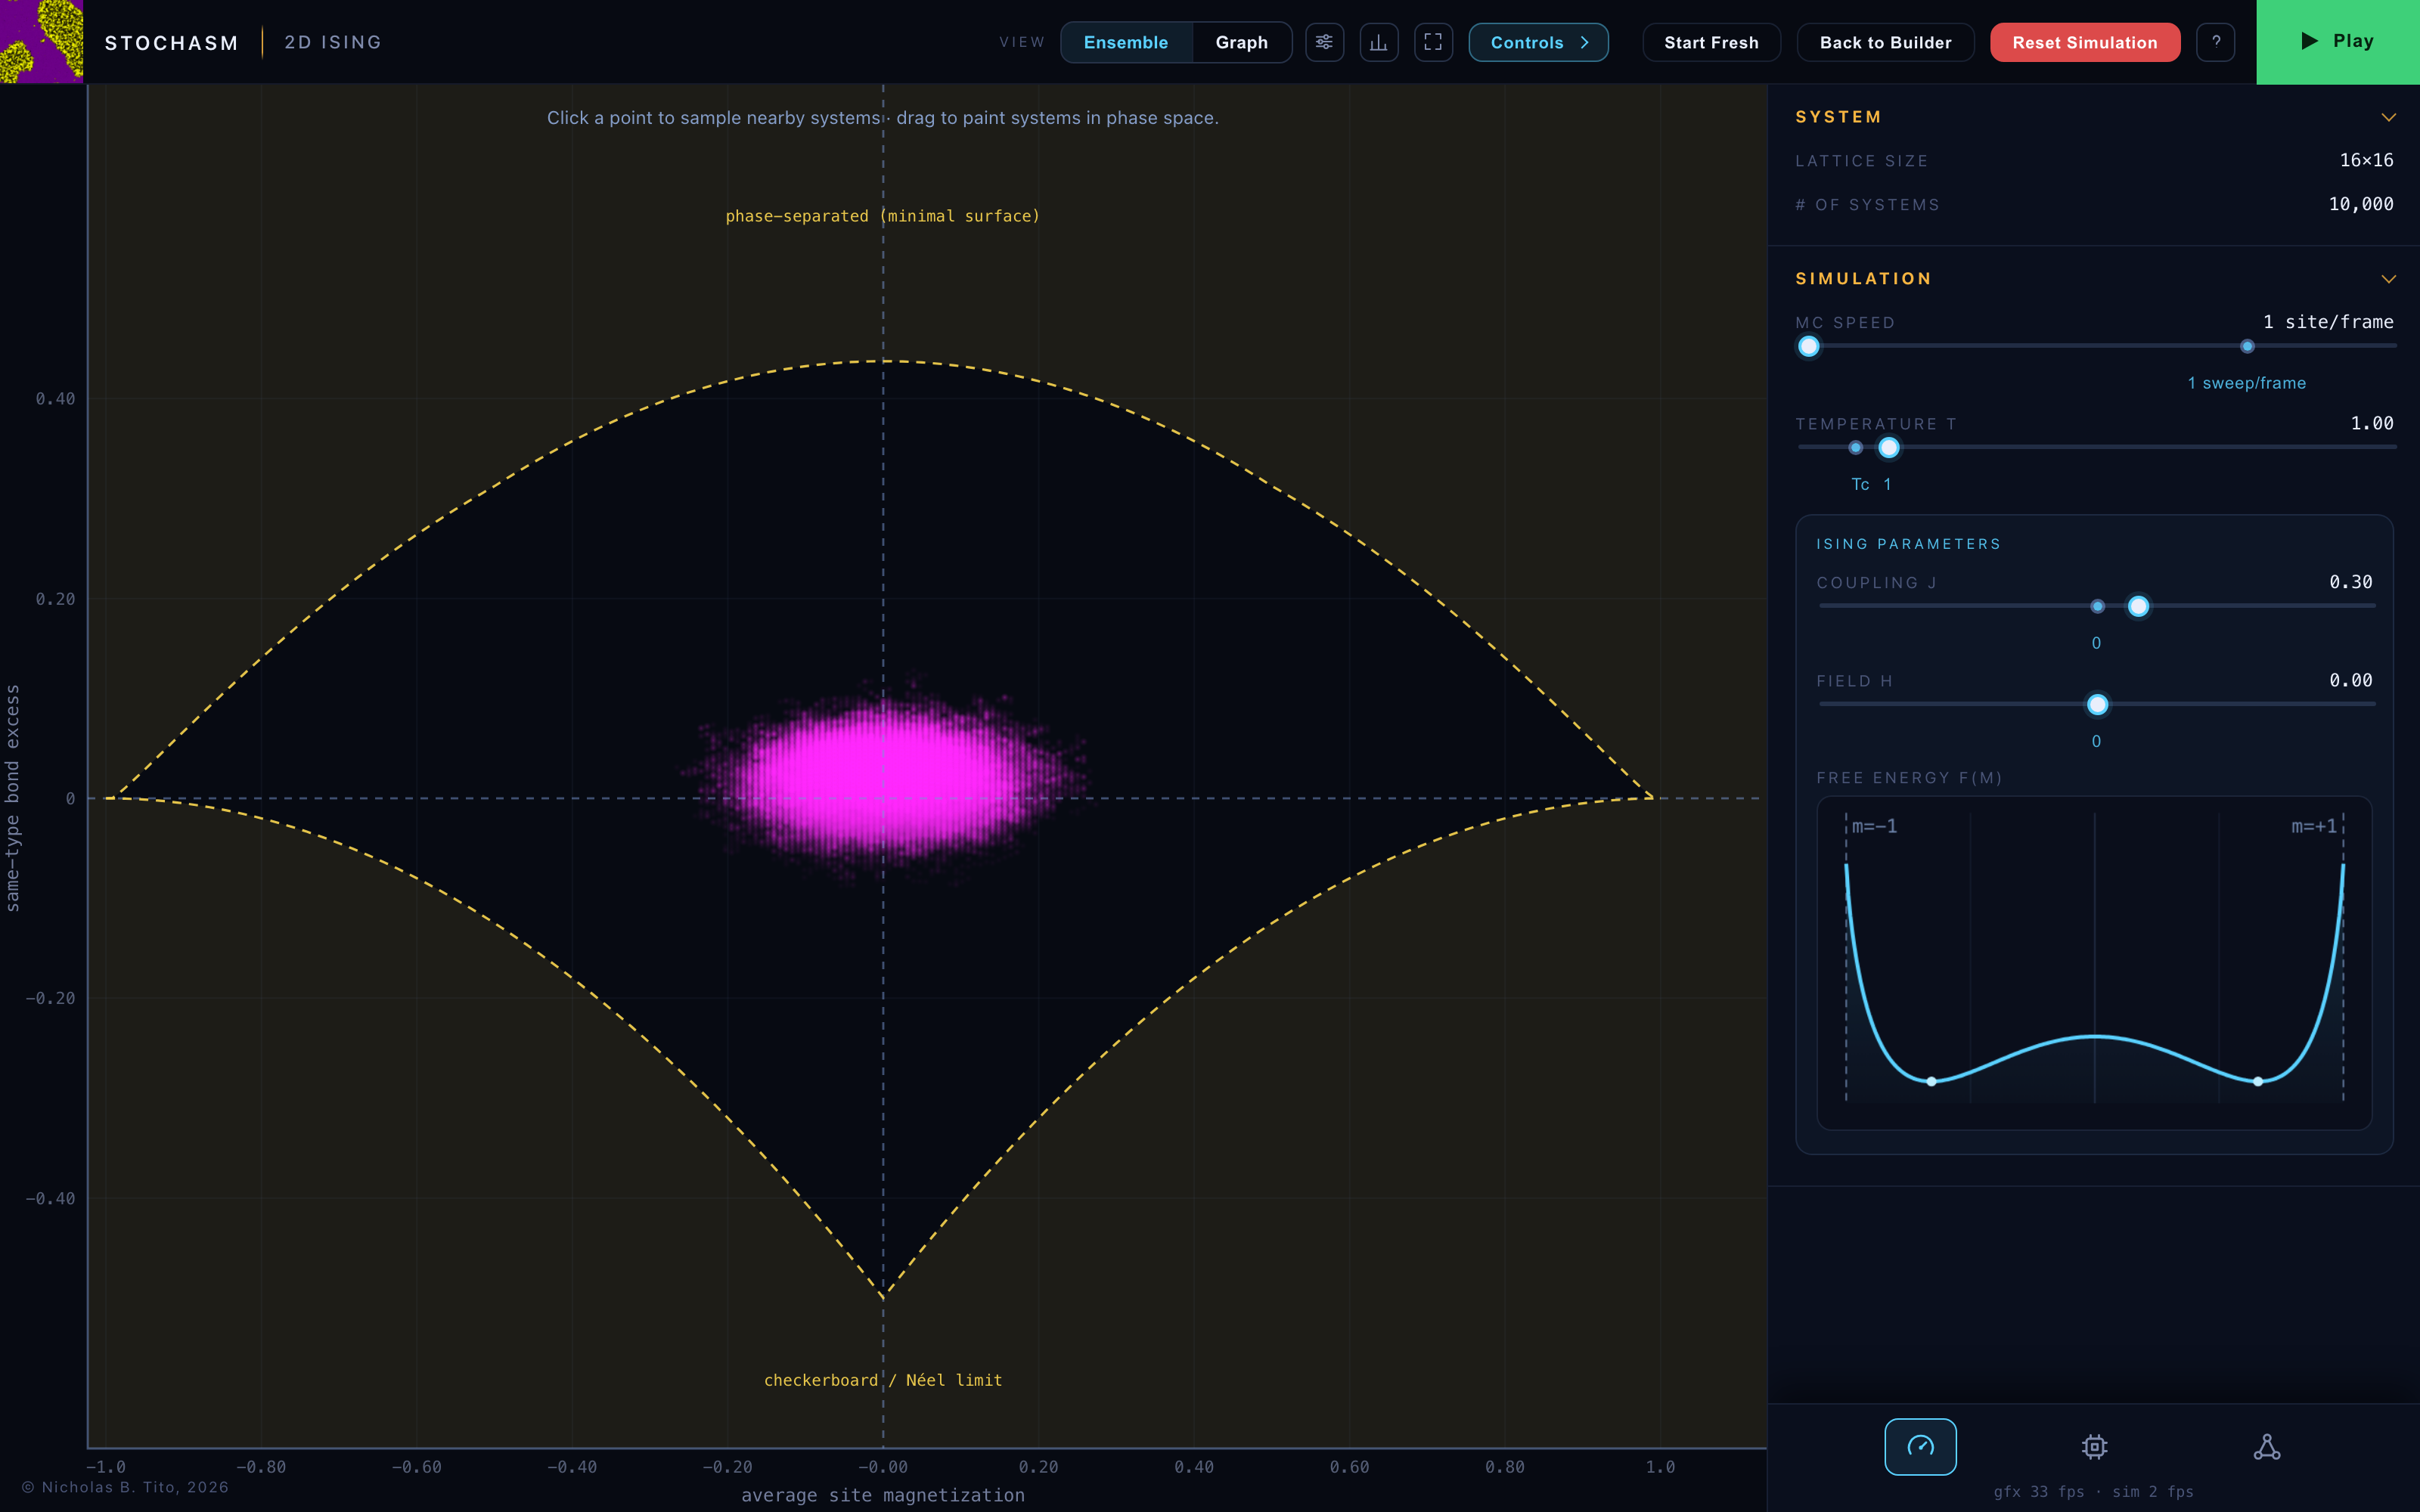The width and height of the screenshot is (2420, 1512).
Task: Open the network graph panel icon
Action: click(x=2267, y=1446)
